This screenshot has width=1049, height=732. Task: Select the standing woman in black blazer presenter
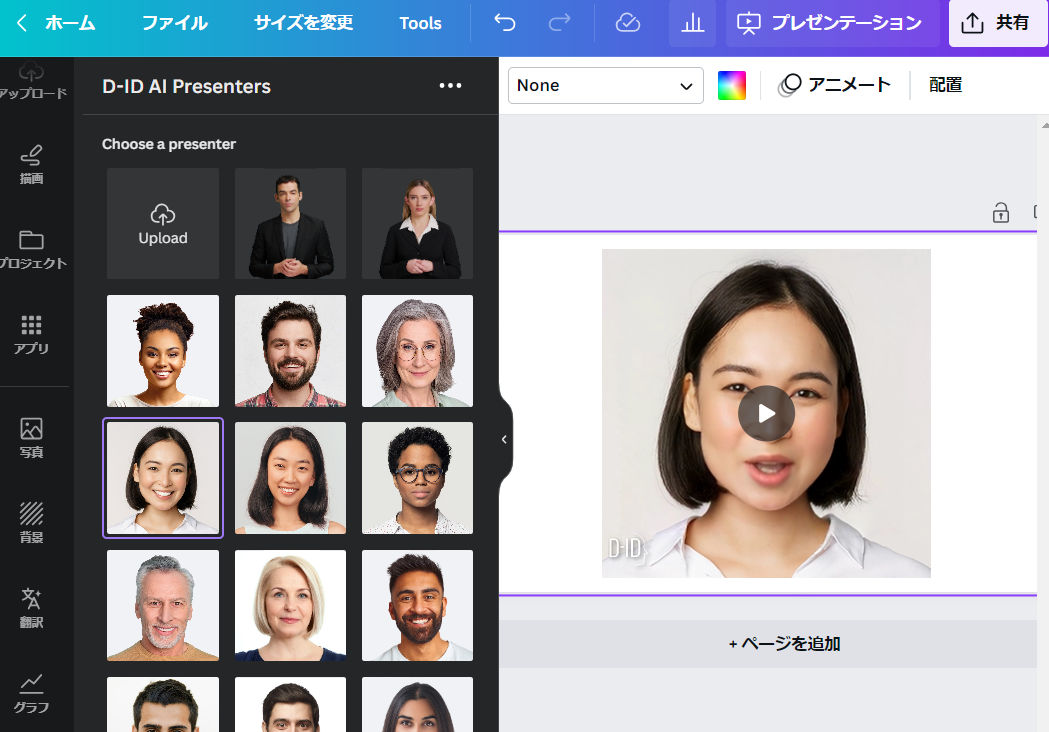pos(417,223)
